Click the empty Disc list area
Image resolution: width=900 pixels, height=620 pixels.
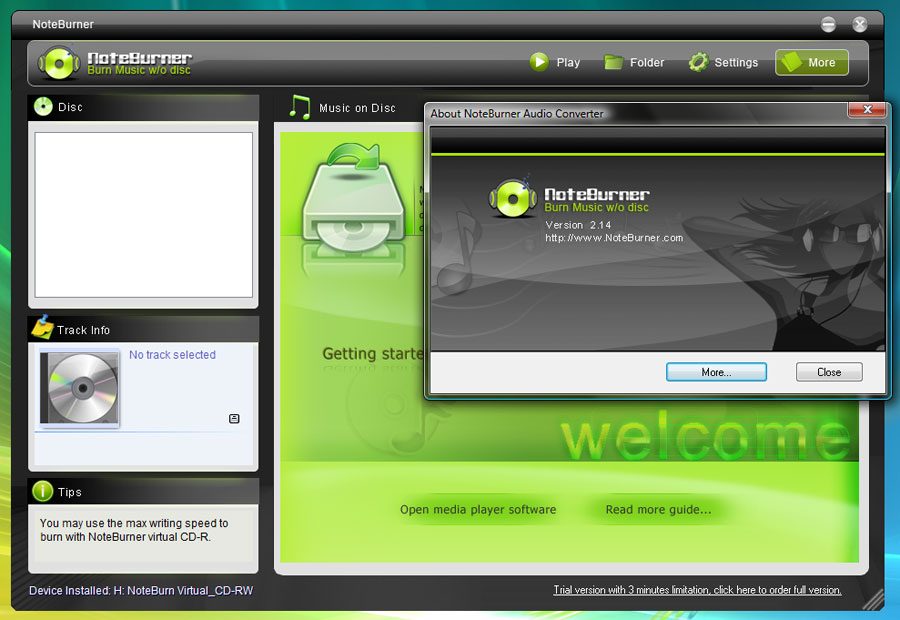coord(143,215)
